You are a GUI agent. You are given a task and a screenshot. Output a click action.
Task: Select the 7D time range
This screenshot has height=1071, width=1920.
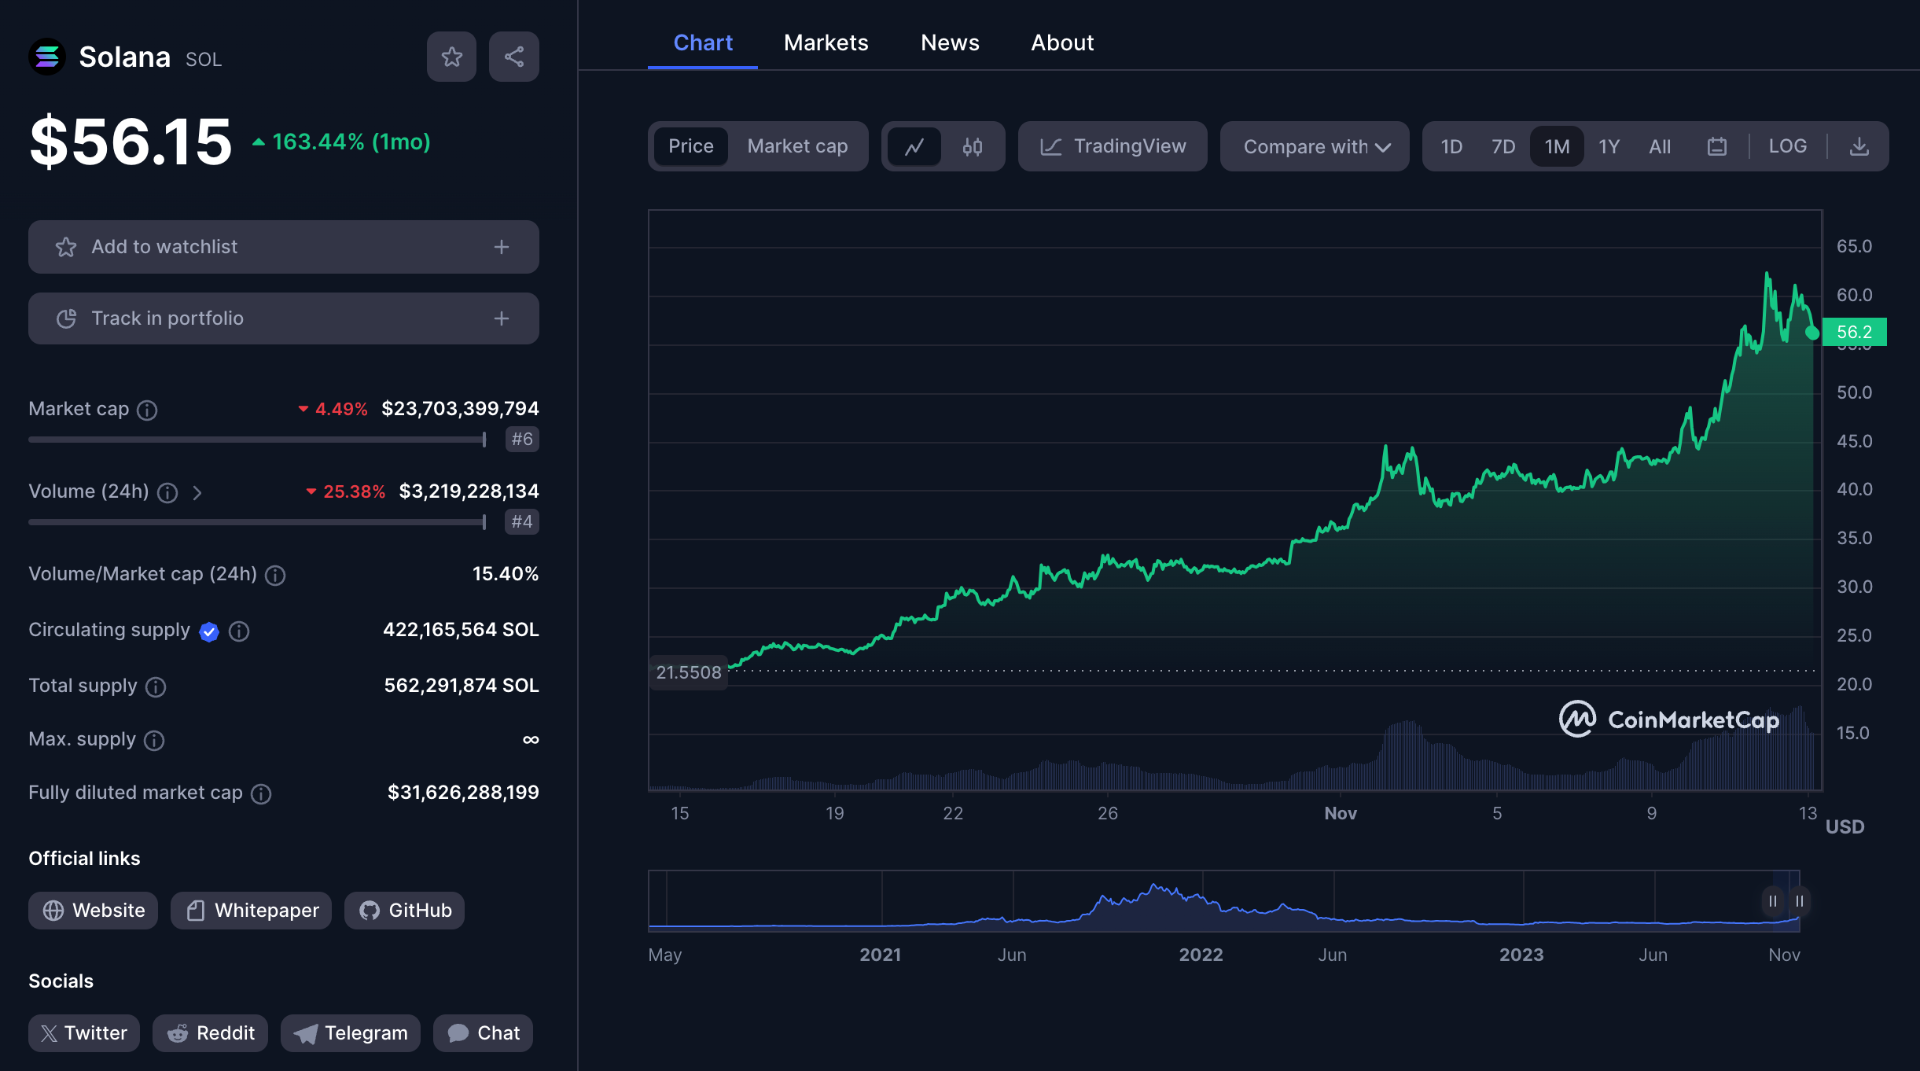1503,147
